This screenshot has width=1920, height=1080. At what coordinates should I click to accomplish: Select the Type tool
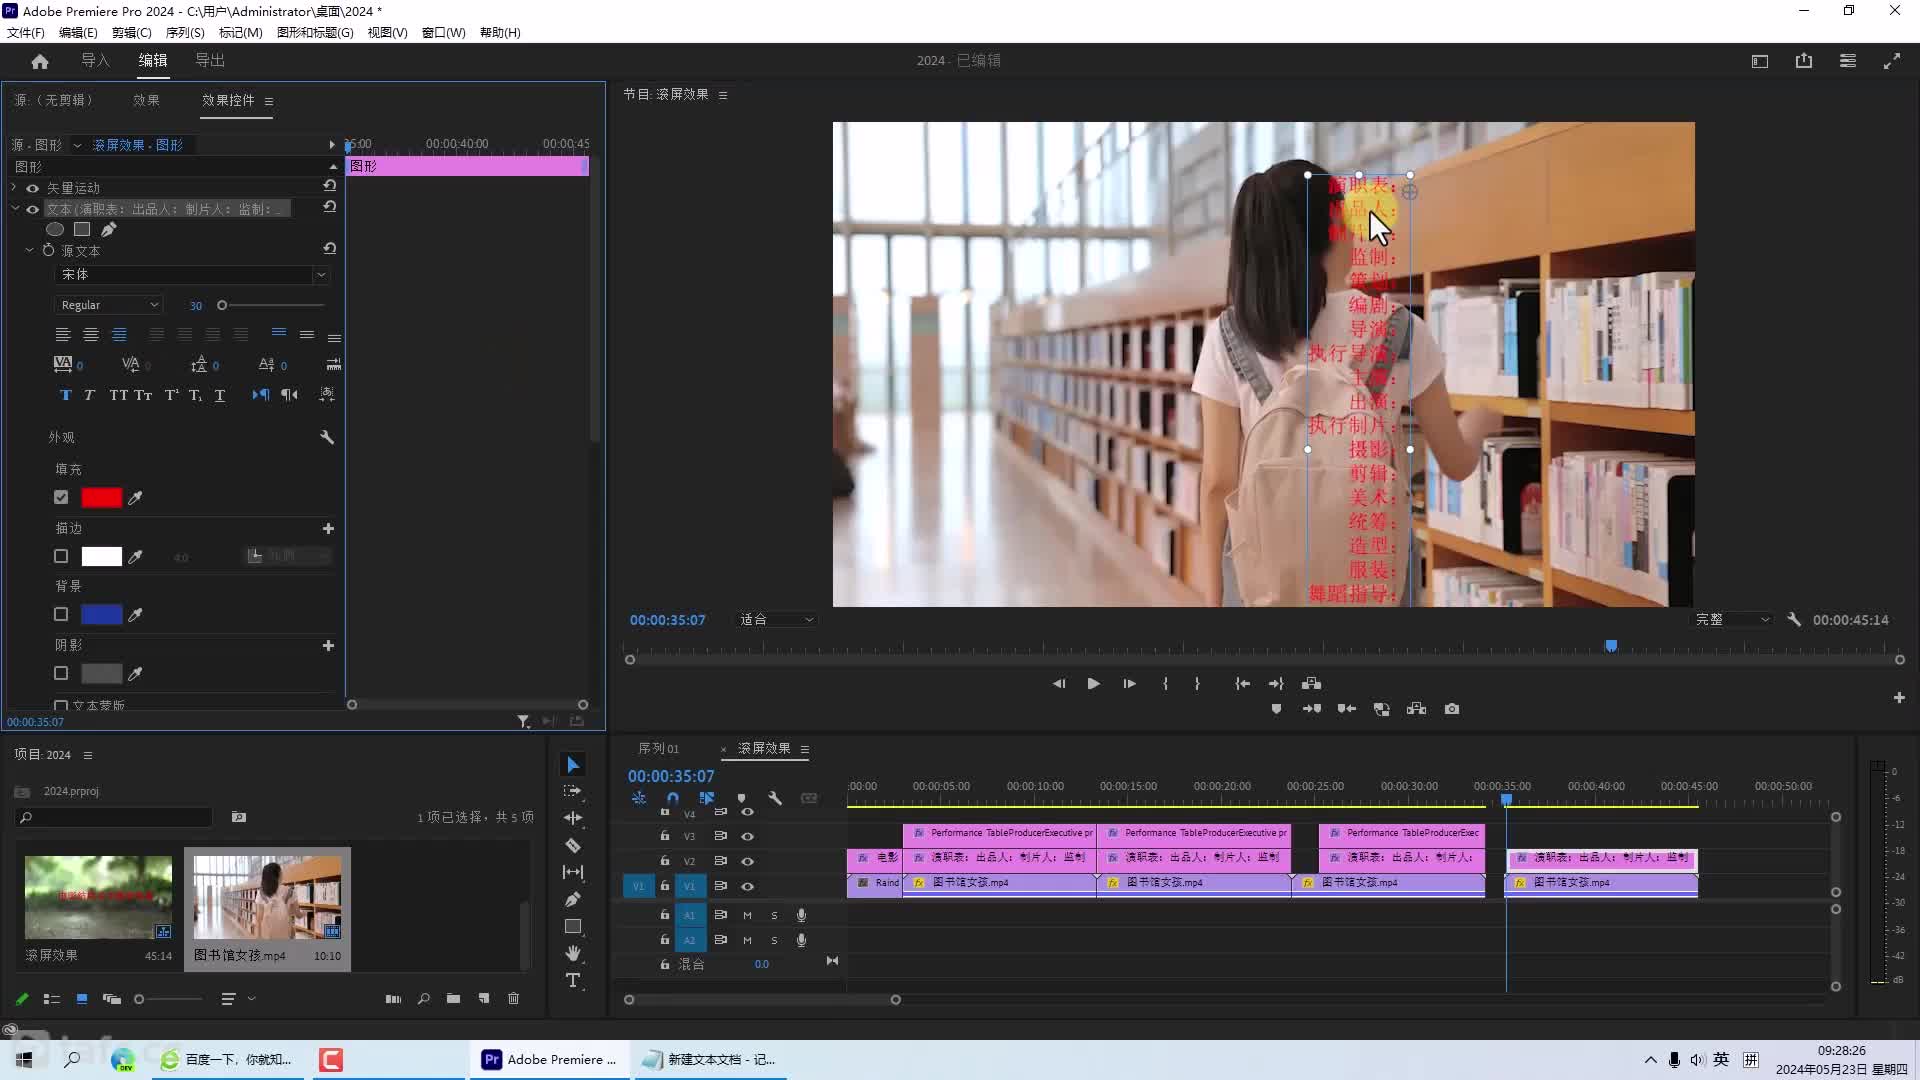[573, 980]
